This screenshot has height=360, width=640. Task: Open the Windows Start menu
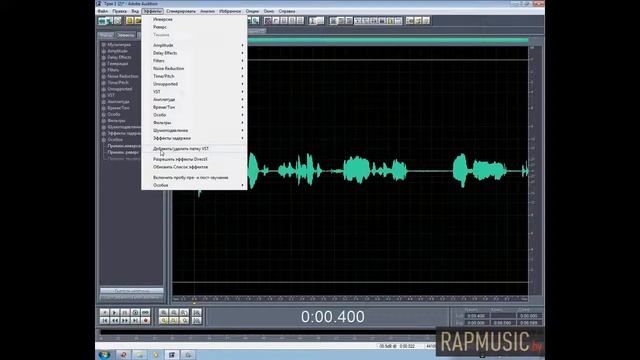coord(104,355)
